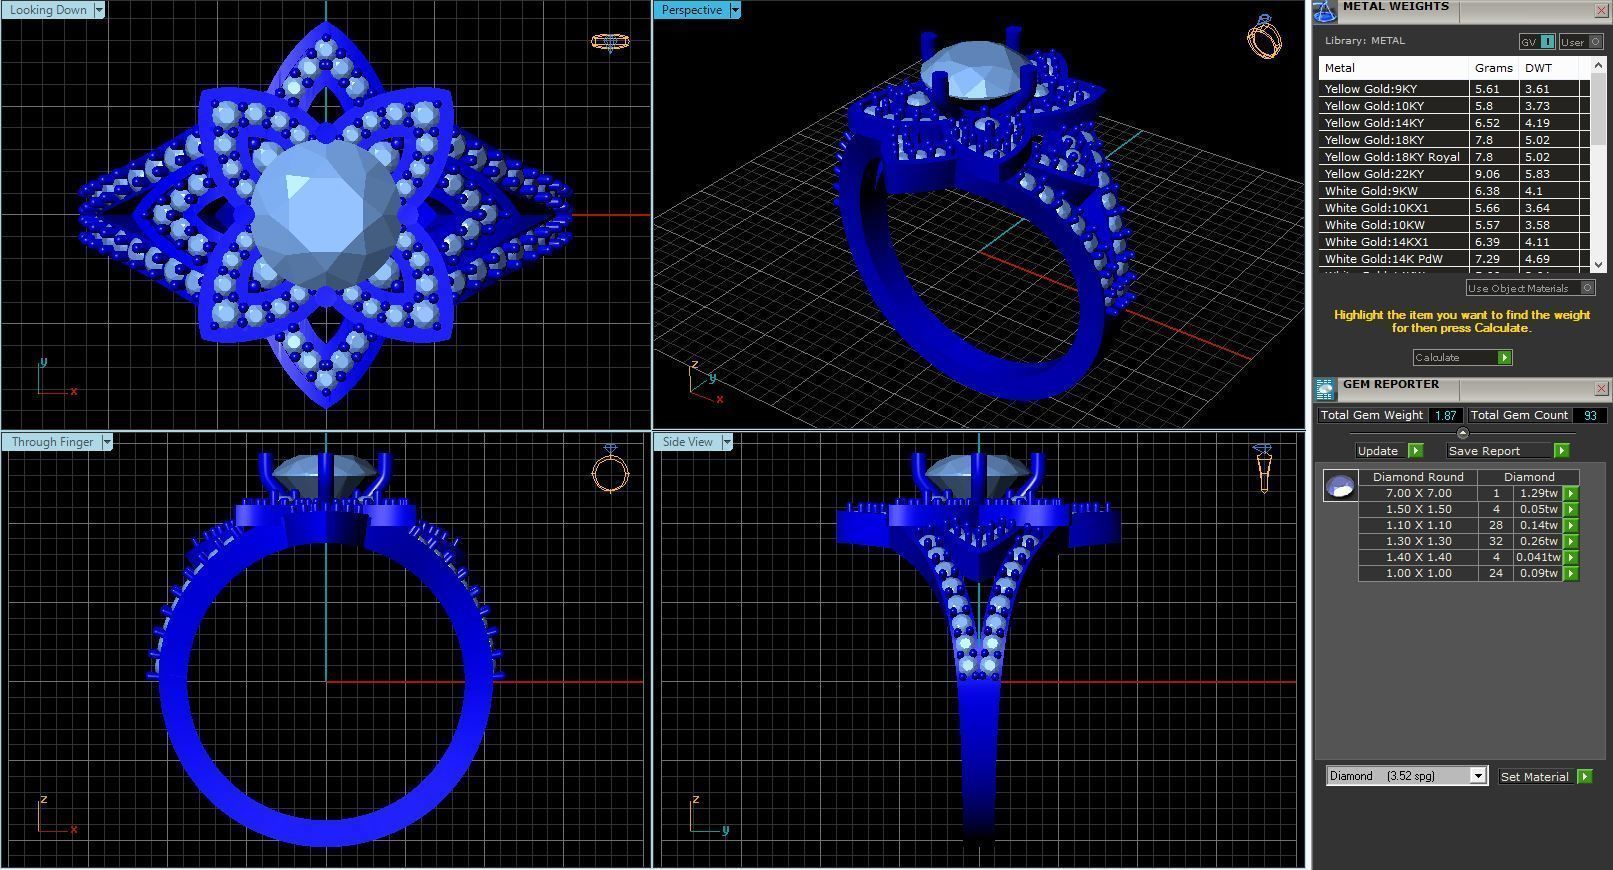Click the 0.26tw weight cell
This screenshot has height=870, width=1613.
[1539, 541]
